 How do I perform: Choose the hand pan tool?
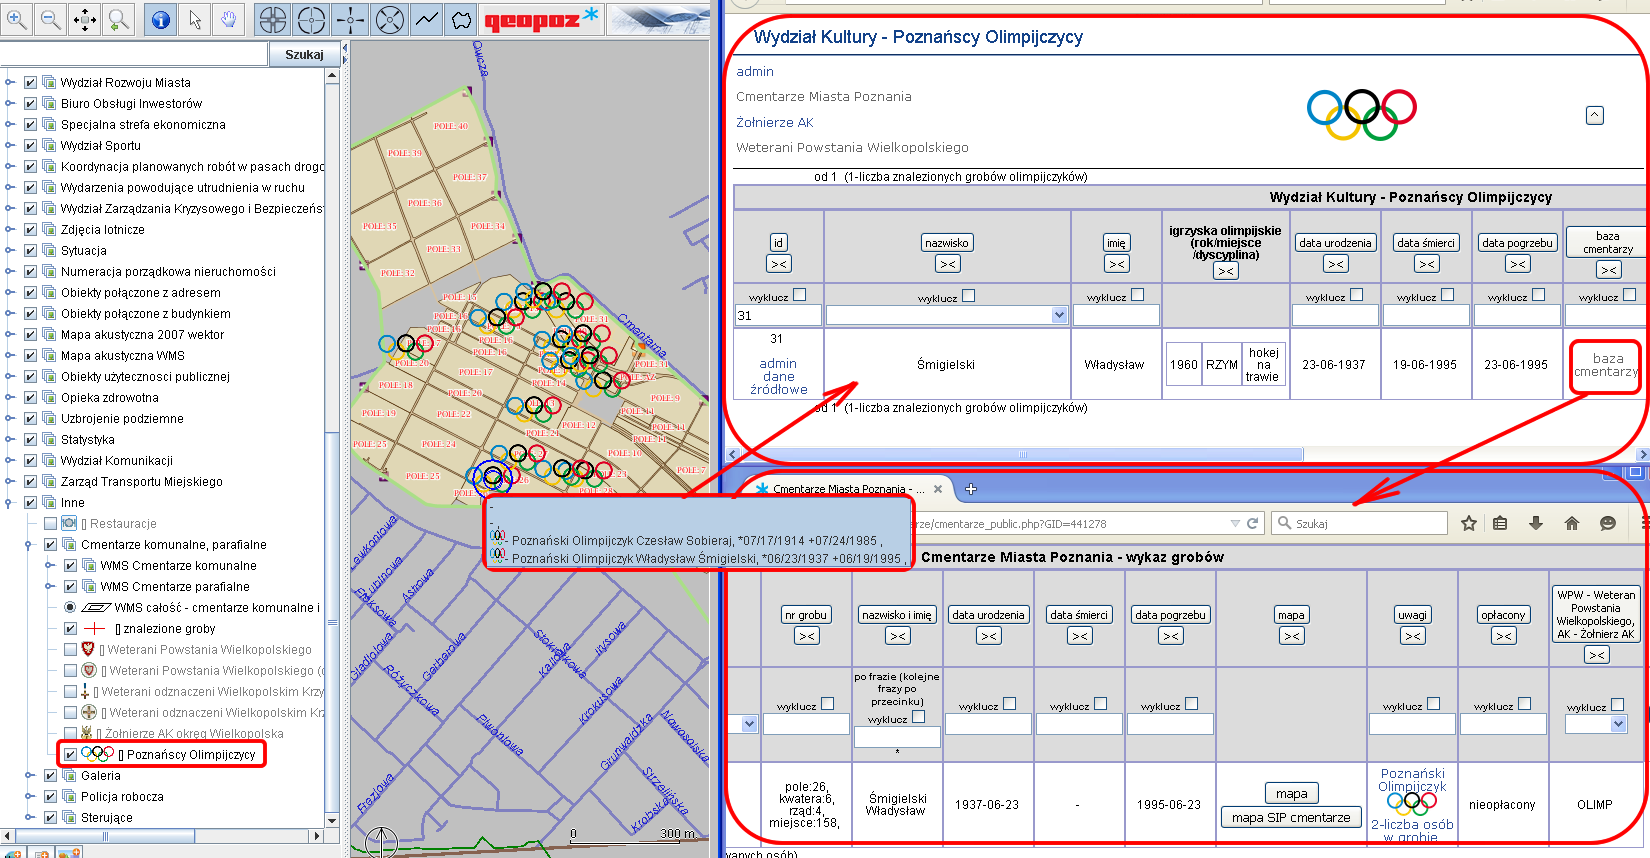[229, 19]
